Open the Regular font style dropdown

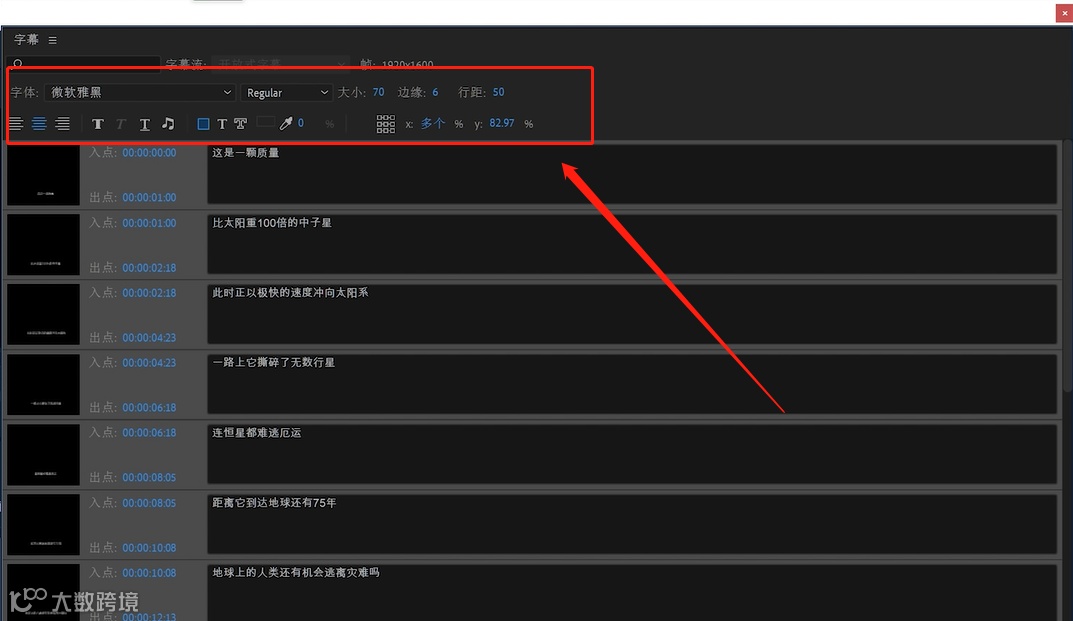pos(286,92)
